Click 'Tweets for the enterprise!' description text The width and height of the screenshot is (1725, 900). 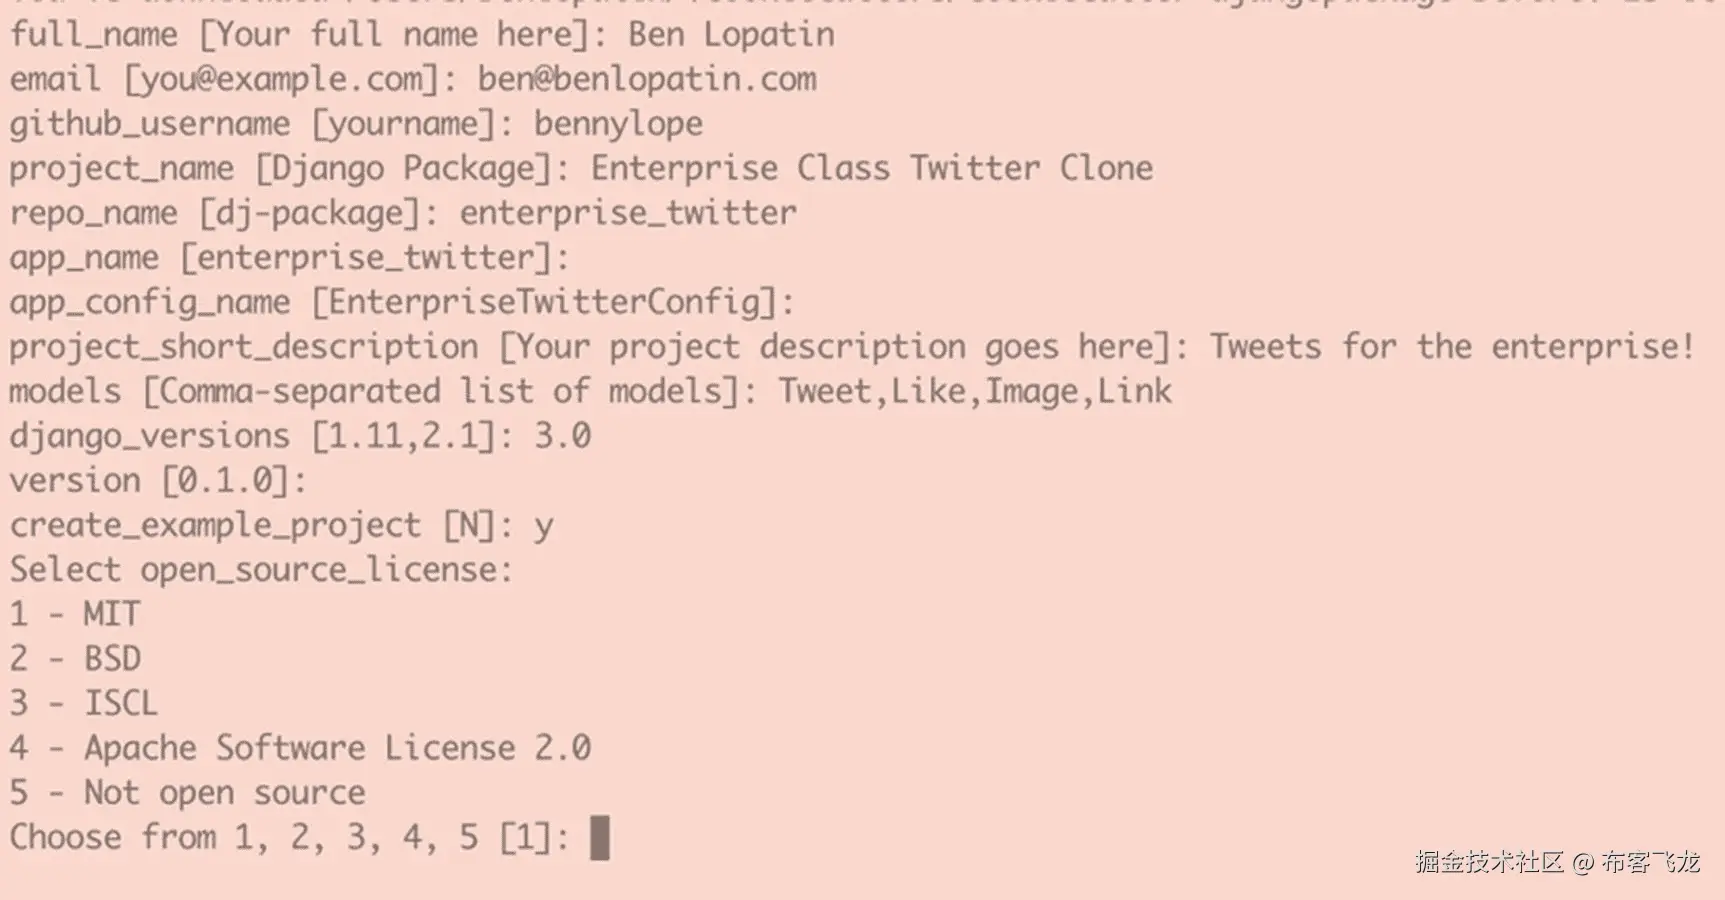coord(1452,347)
